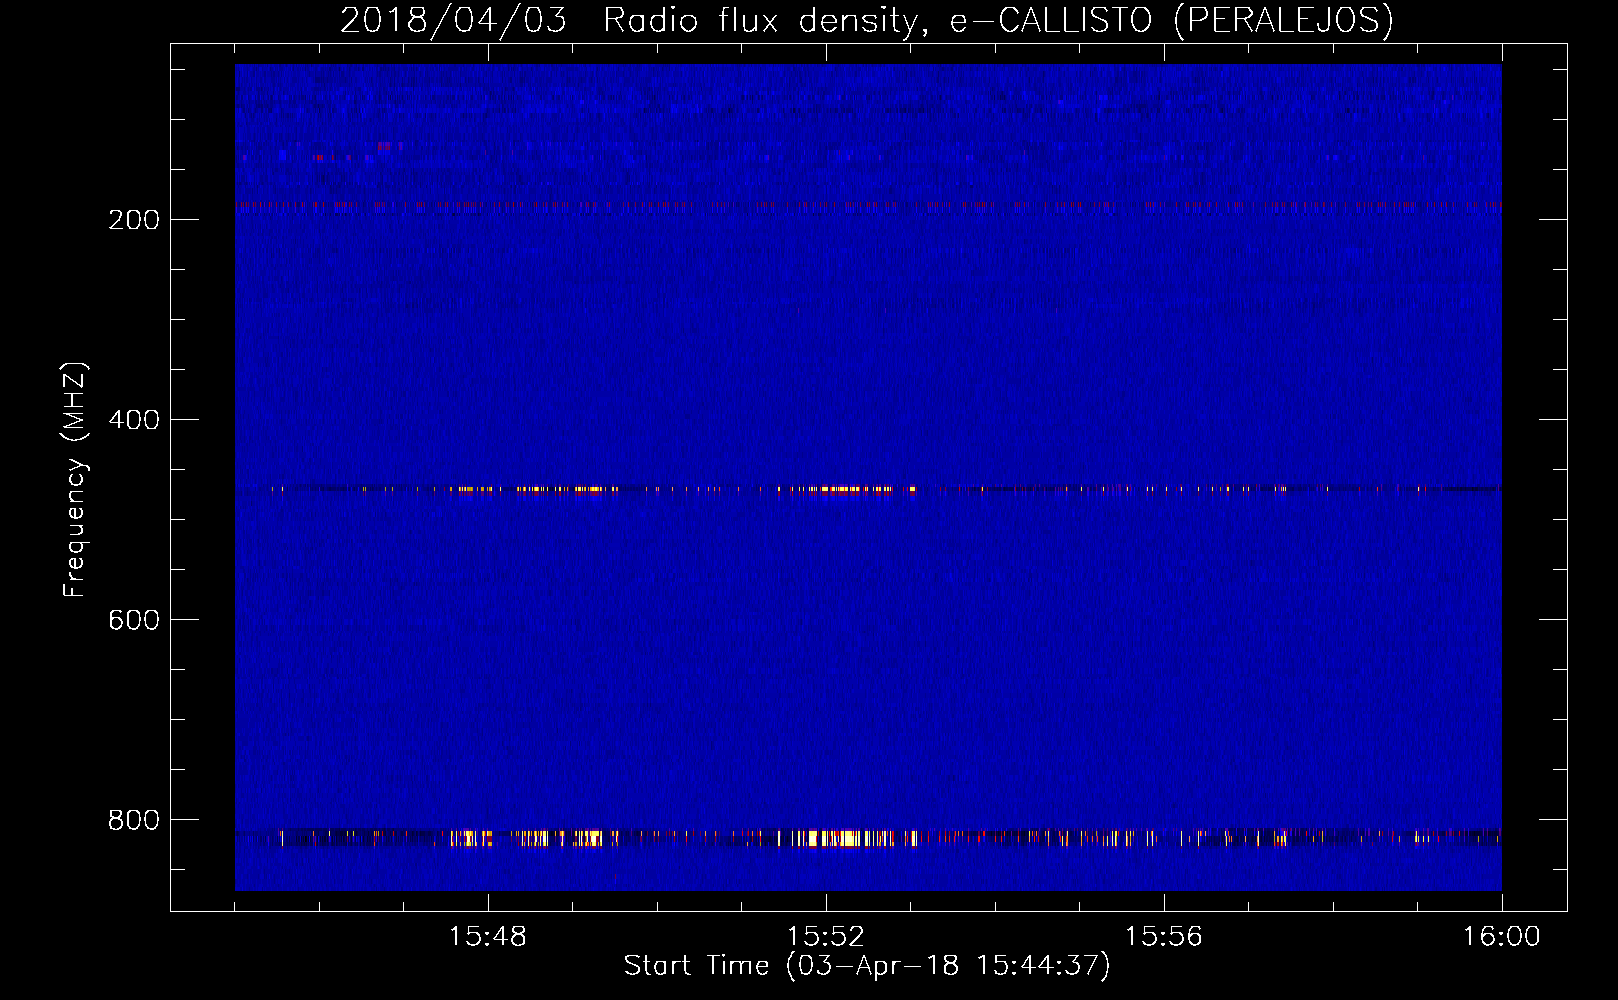Screen dimensions: 1618x1000
Task: Click the 'Frequency (MHZ)' axis label
Action: click(x=75, y=479)
